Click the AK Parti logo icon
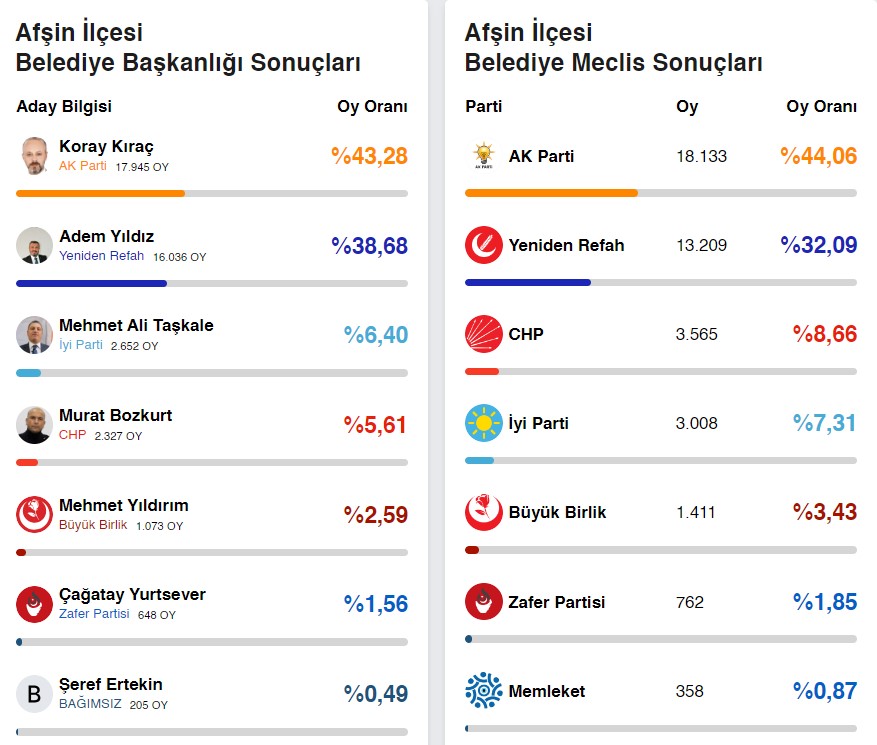 (x=484, y=156)
